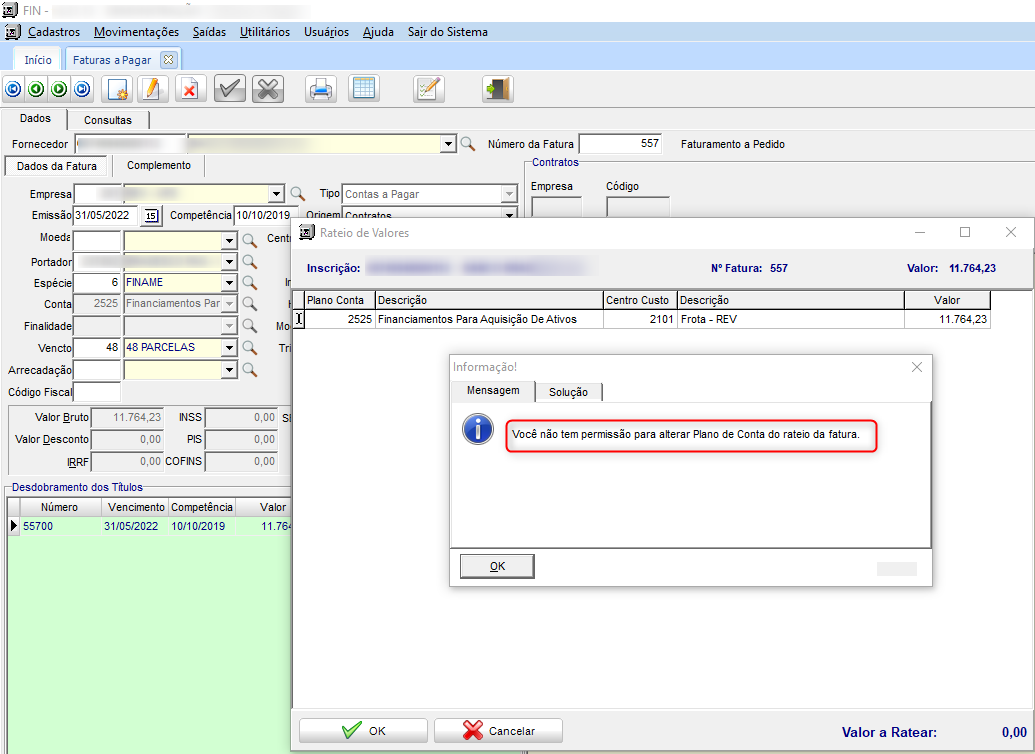Expand the Fornecedor dropdown list
Screen dimensions: 1035x754
tap(448, 145)
